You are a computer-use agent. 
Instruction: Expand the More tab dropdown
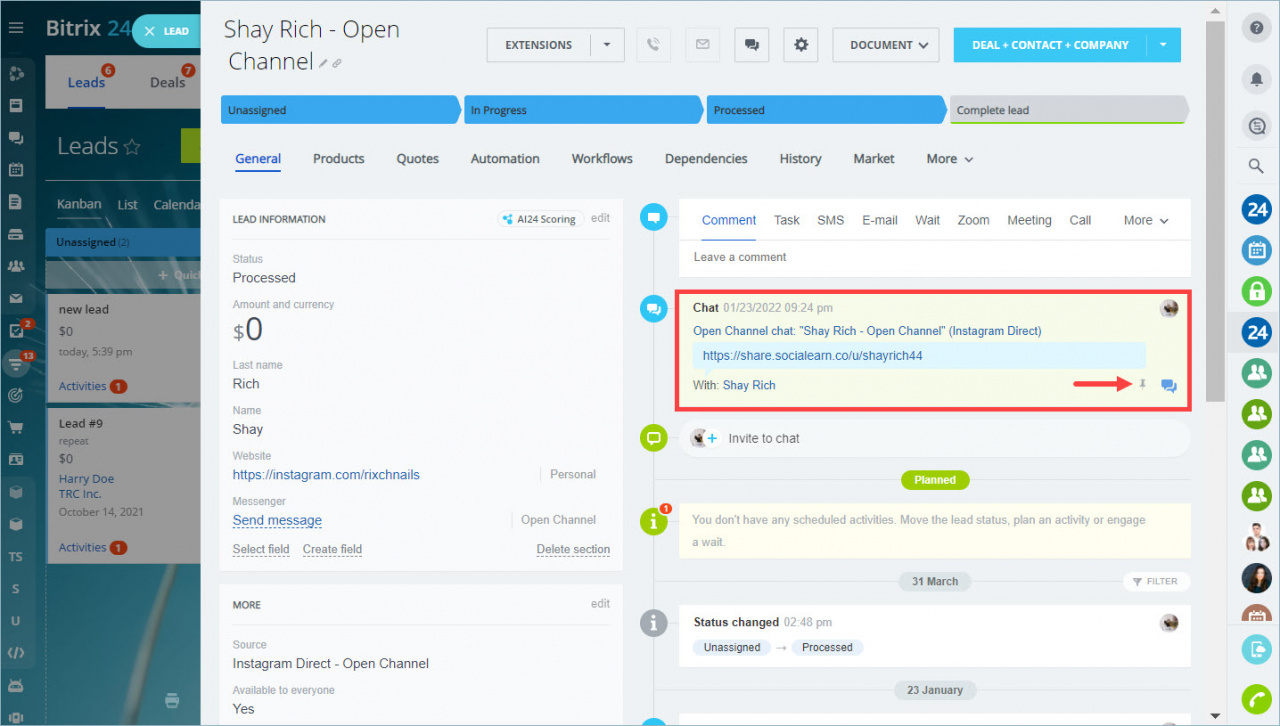pos(949,159)
